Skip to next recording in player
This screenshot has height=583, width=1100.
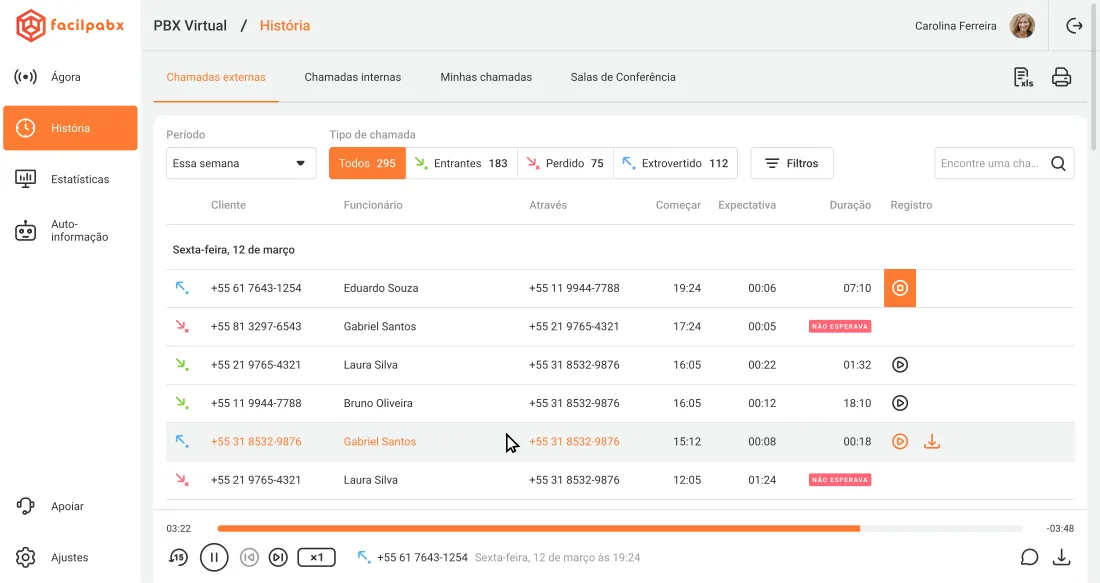coord(279,558)
